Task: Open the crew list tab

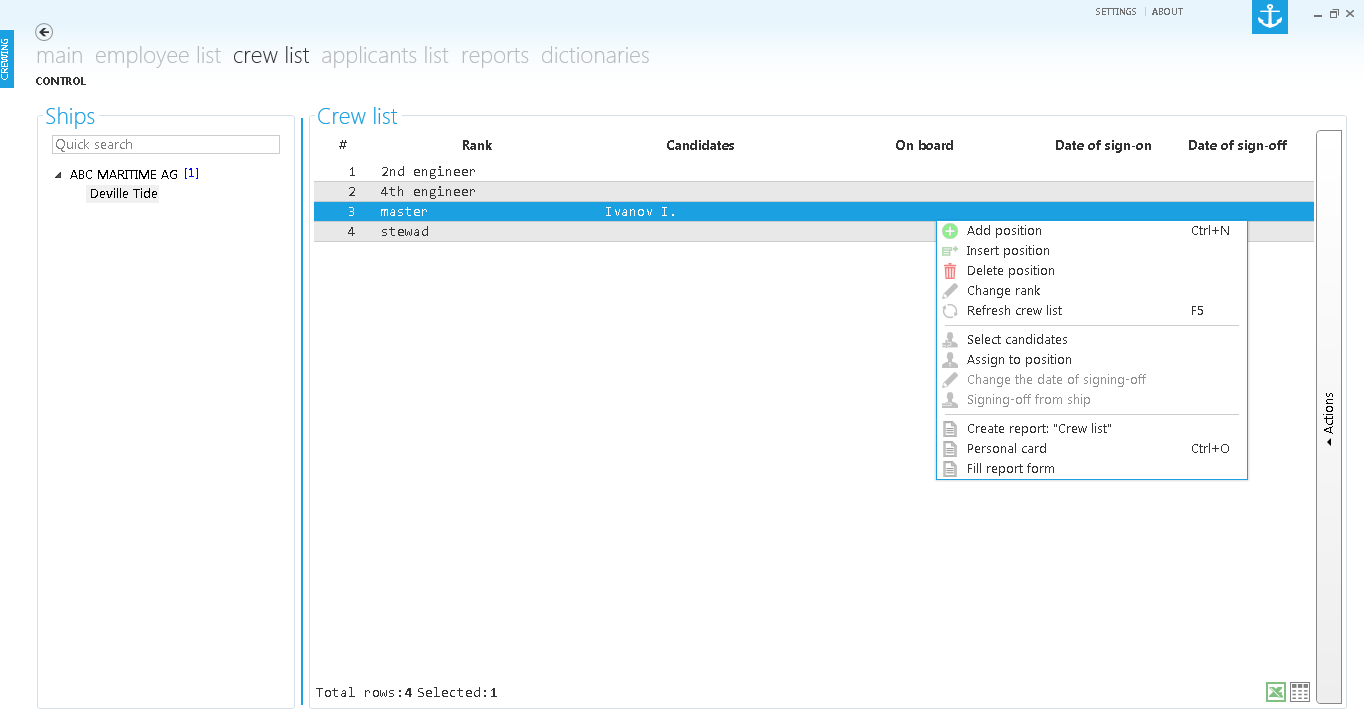Action: click(x=271, y=56)
